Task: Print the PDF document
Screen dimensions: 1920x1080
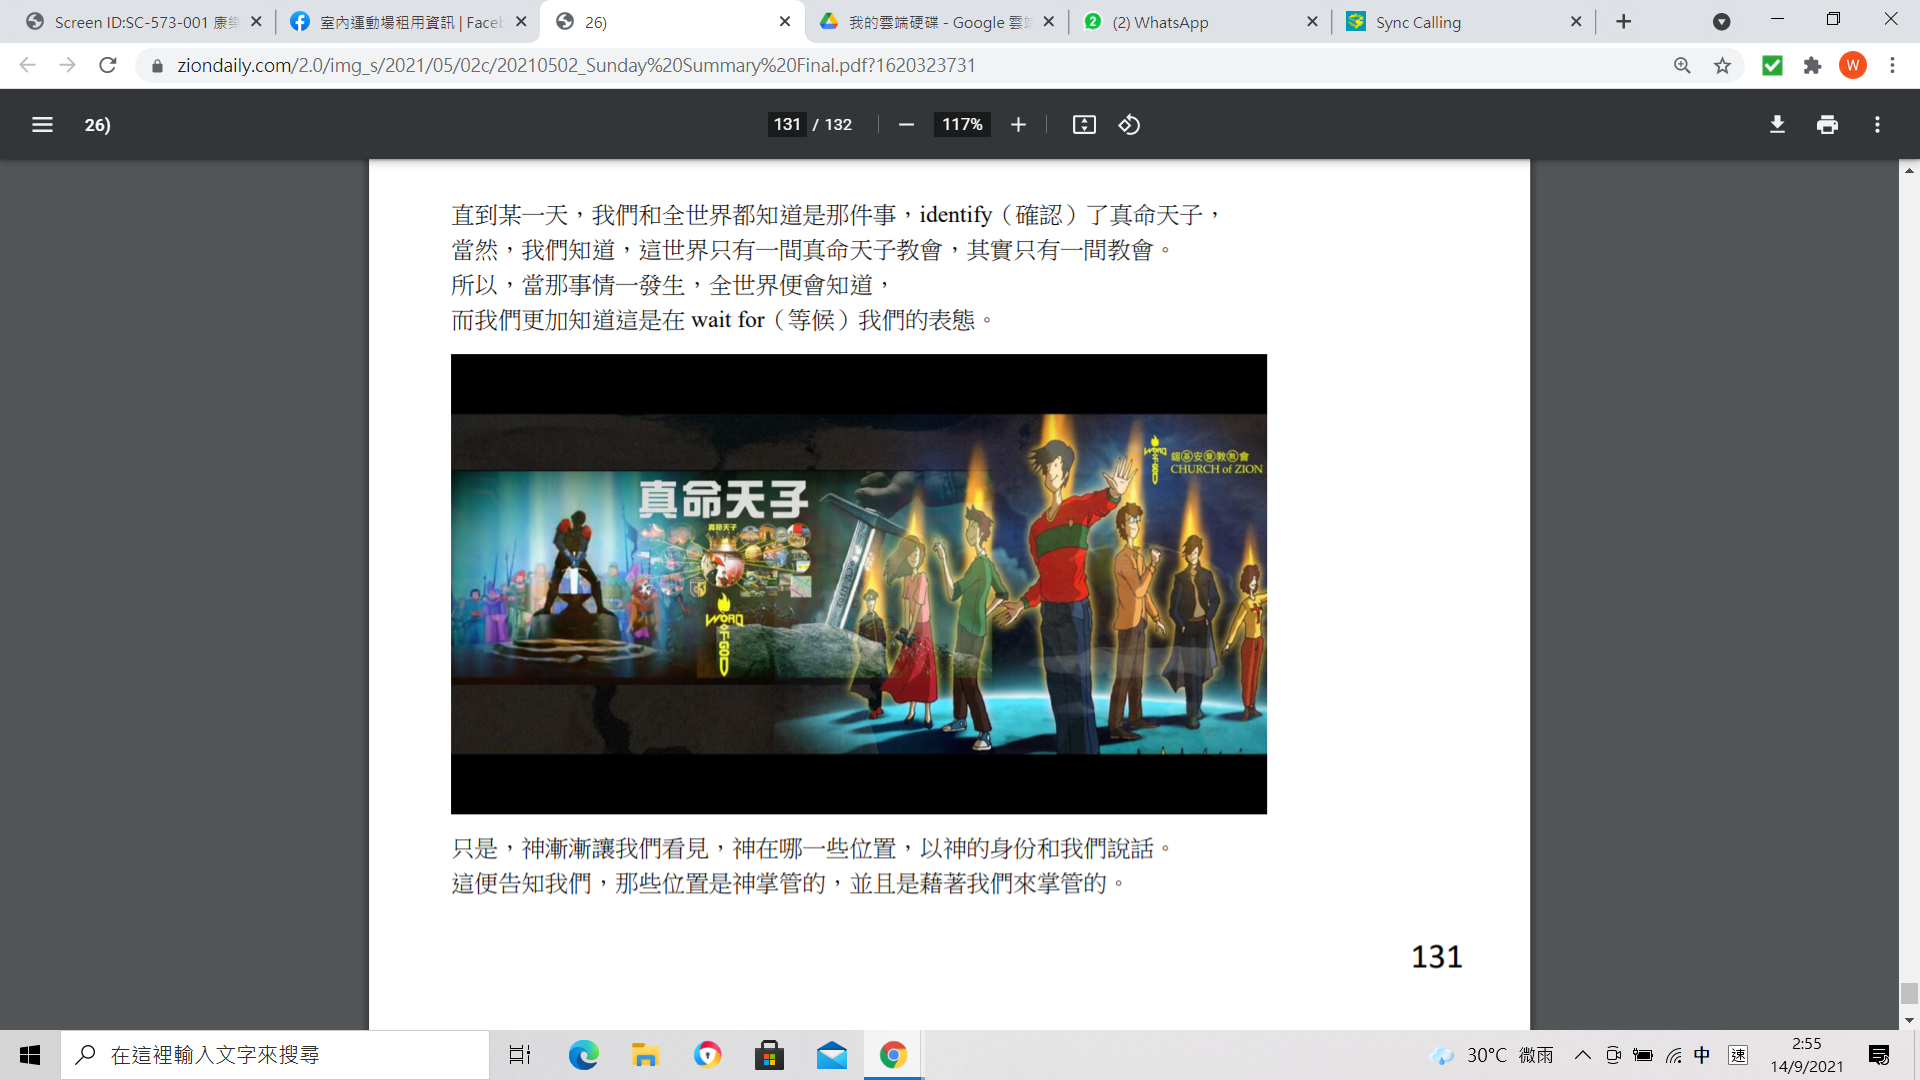Action: [x=1827, y=125]
